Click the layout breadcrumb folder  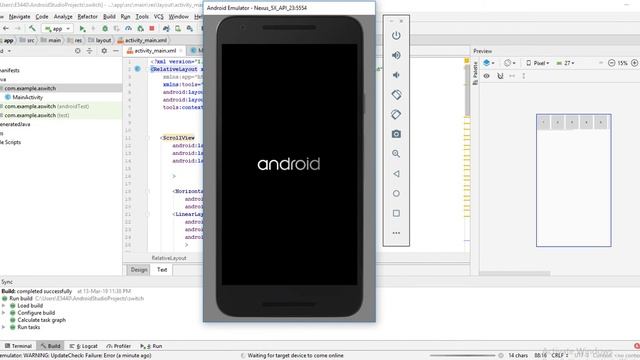(x=99, y=40)
